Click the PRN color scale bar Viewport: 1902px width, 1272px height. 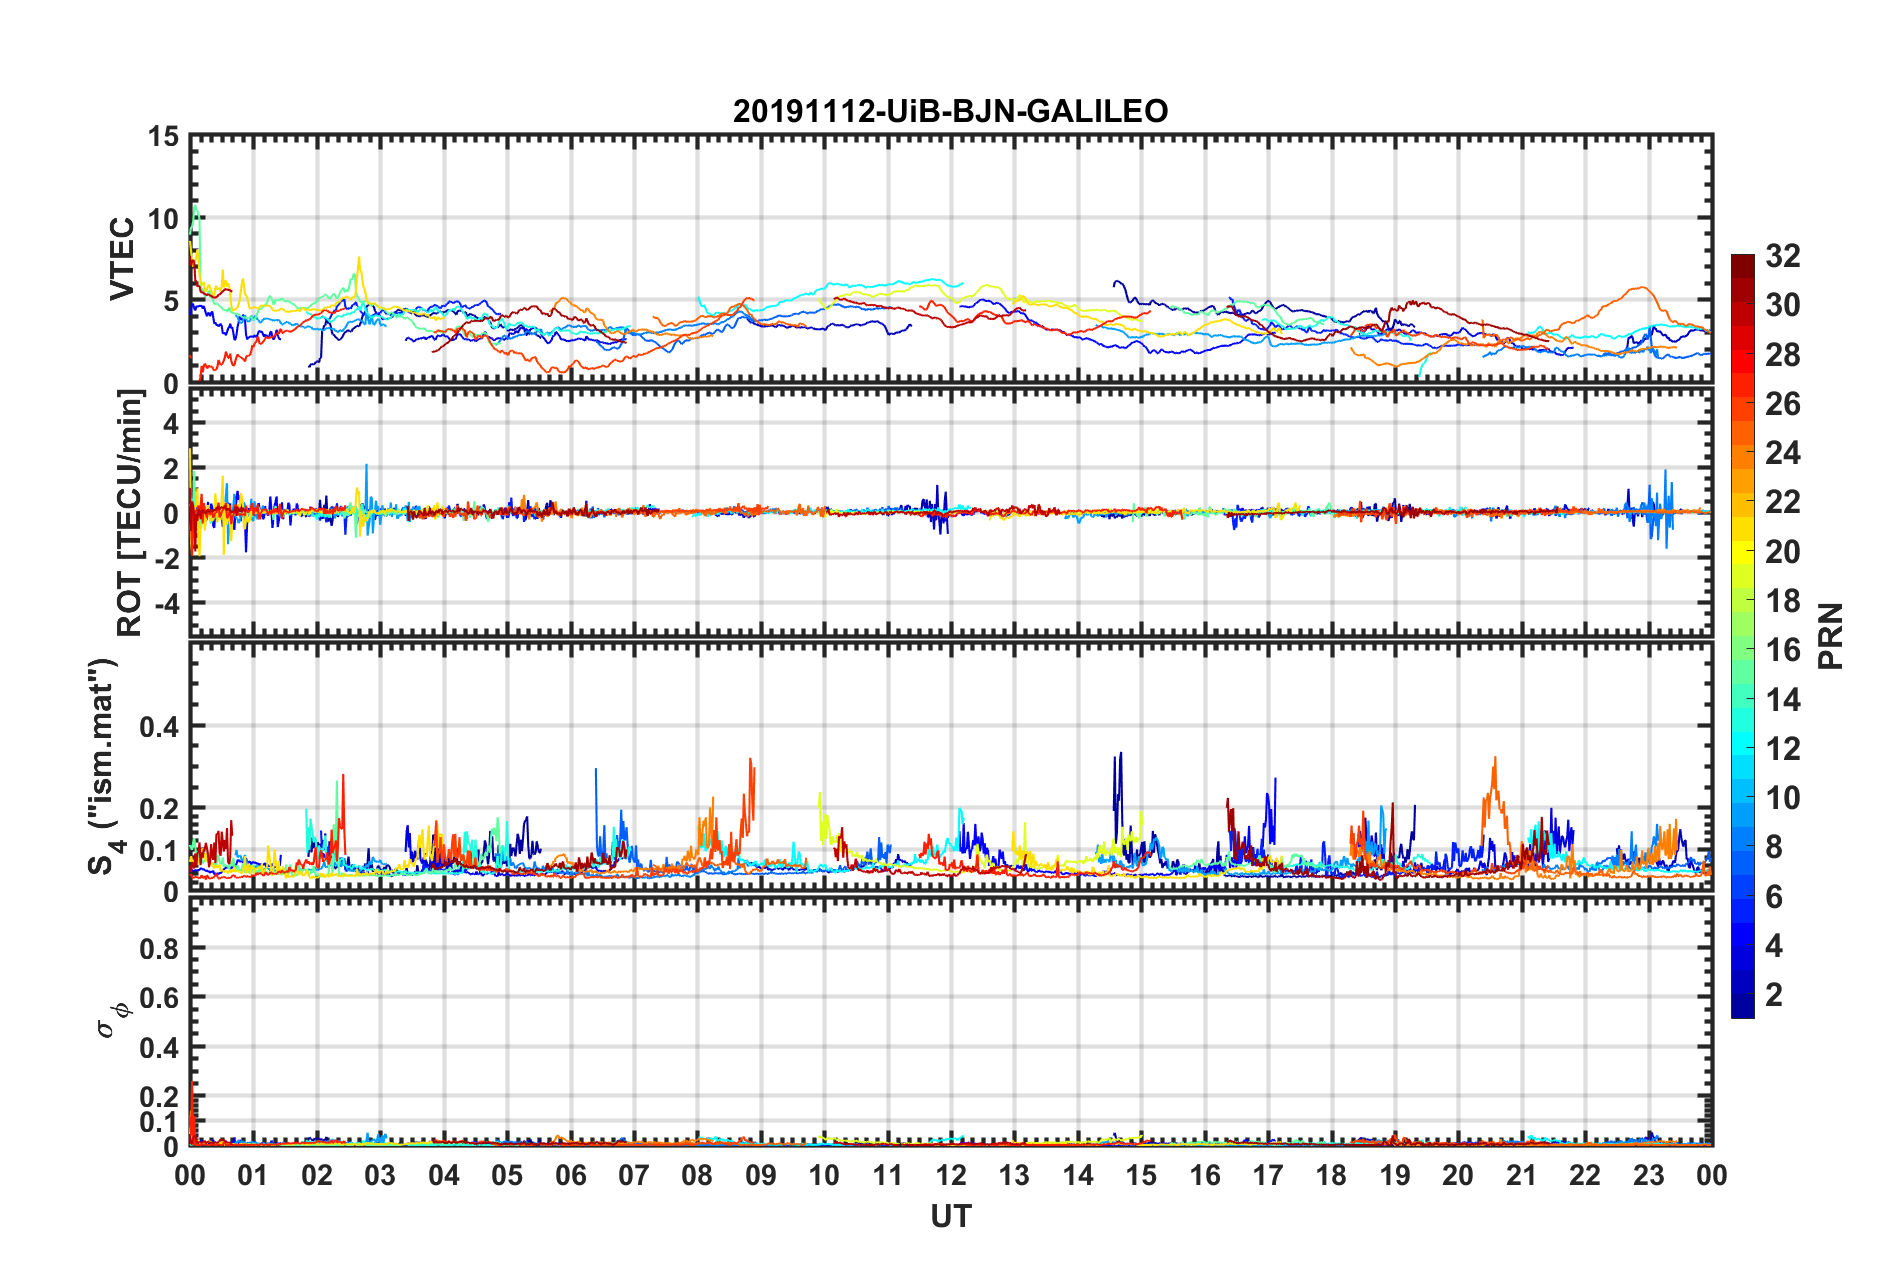(x=1743, y=636)
